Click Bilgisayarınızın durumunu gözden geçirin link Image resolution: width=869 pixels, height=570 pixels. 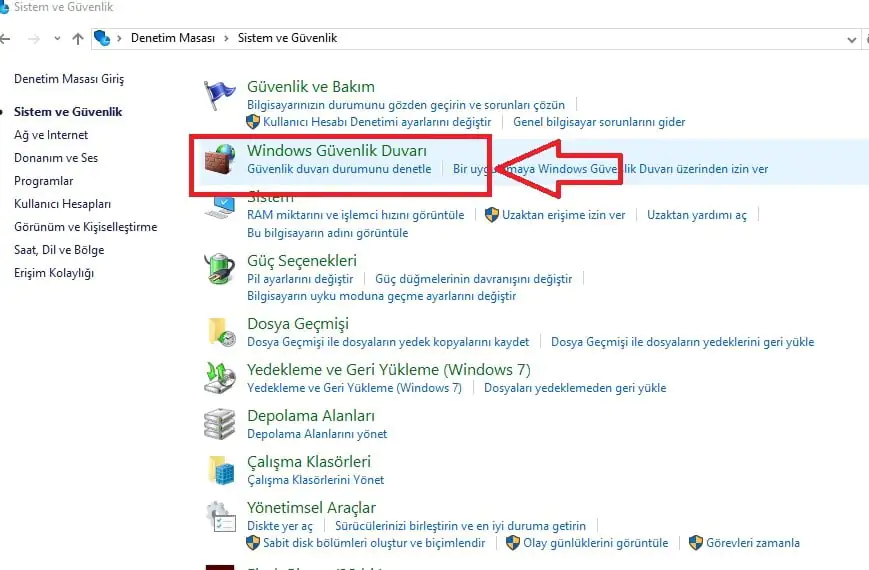(x=406, y=105)
